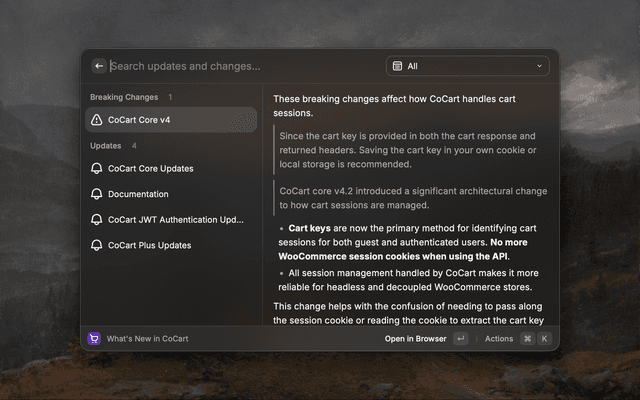Click the return key icon
This screenshot has width=640, height=400.
coord(461,338)
